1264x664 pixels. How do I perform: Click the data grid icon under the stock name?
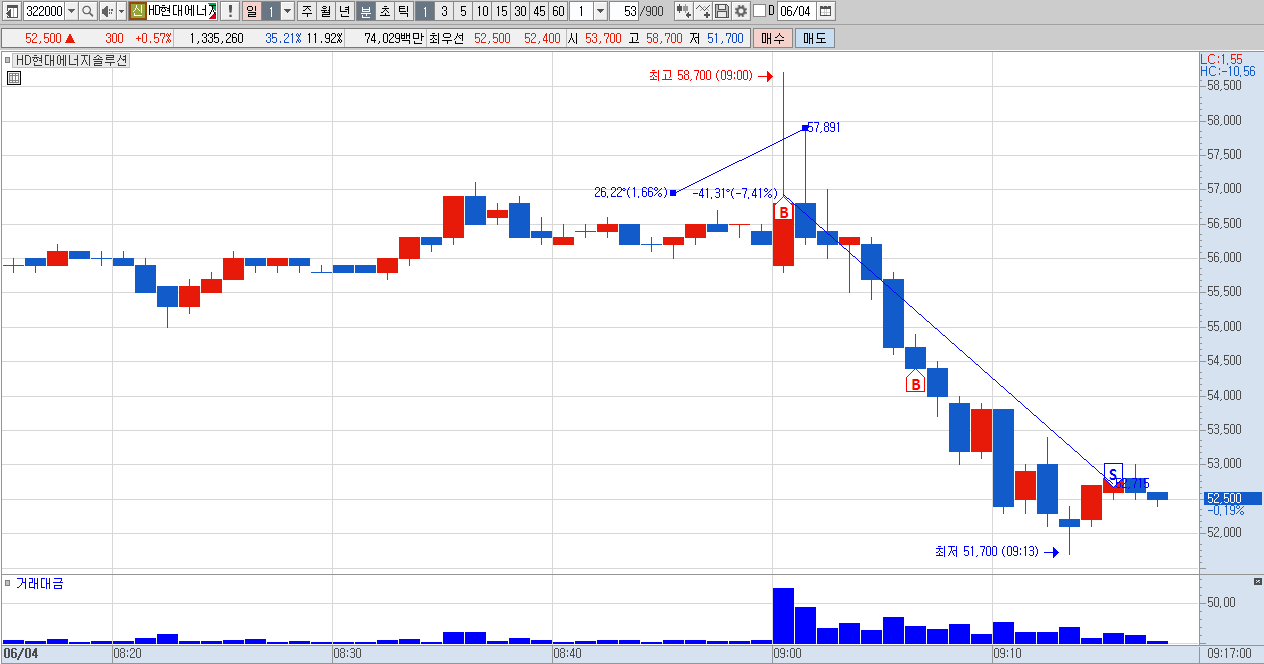click(x=13, y=77)
